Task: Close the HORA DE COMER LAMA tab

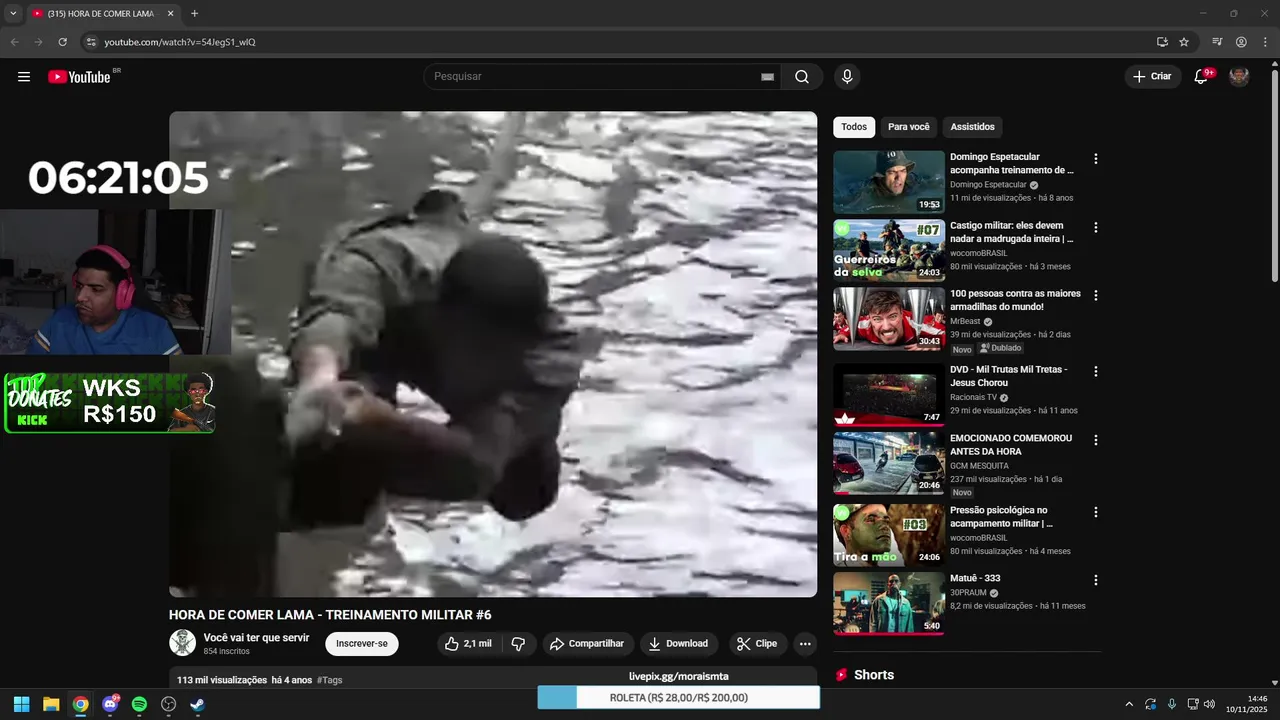Action: point(170,14)
